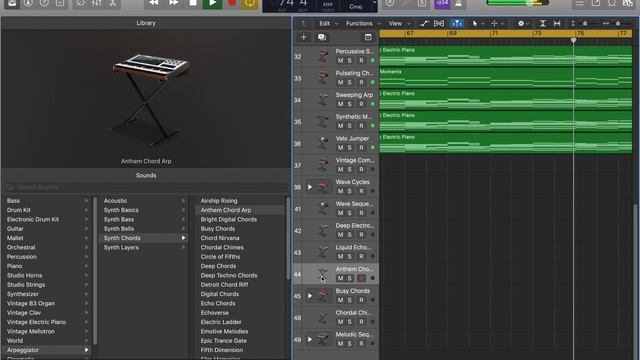
Task: Click the waveform zoom icon
Action: (x=557, y=24)
